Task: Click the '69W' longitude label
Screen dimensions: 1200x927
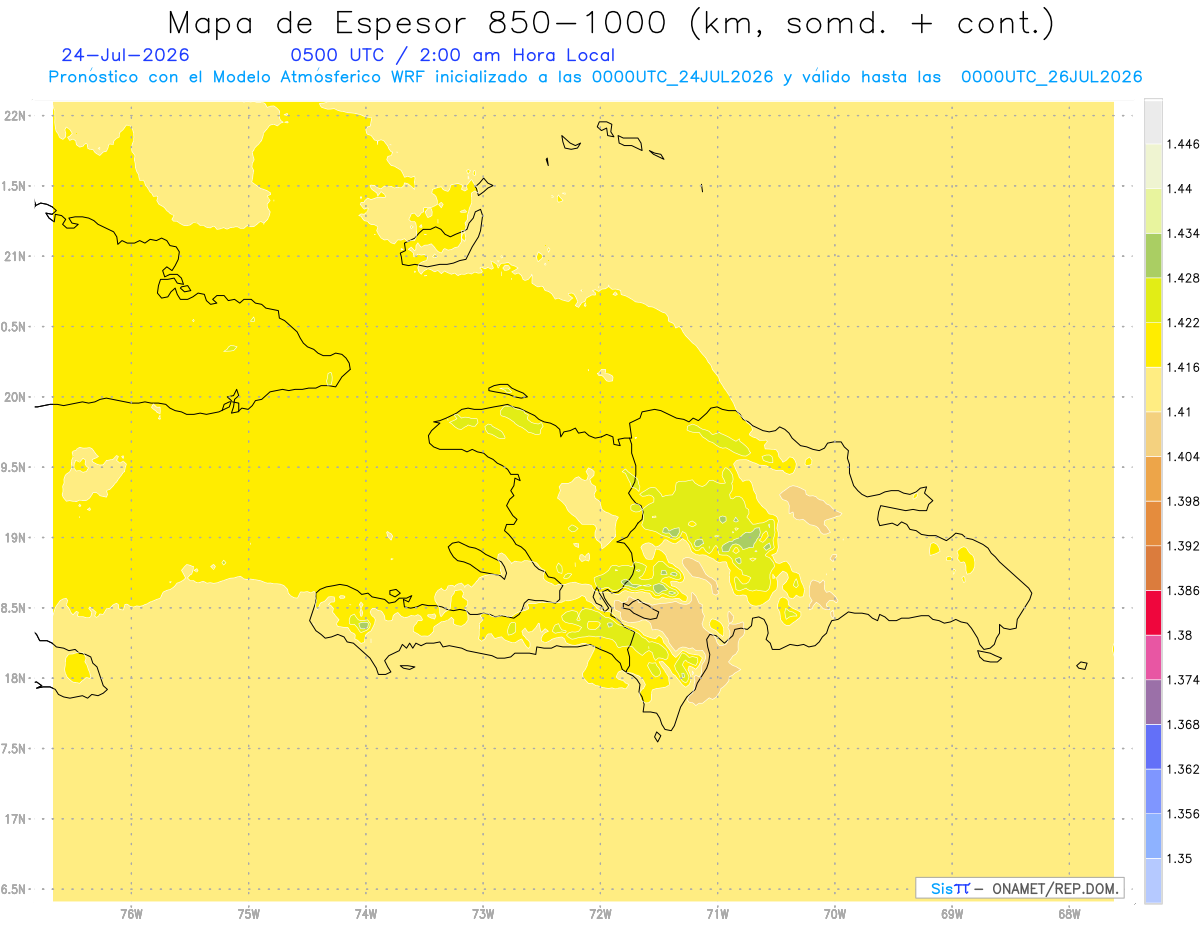Action: (952, 914)
